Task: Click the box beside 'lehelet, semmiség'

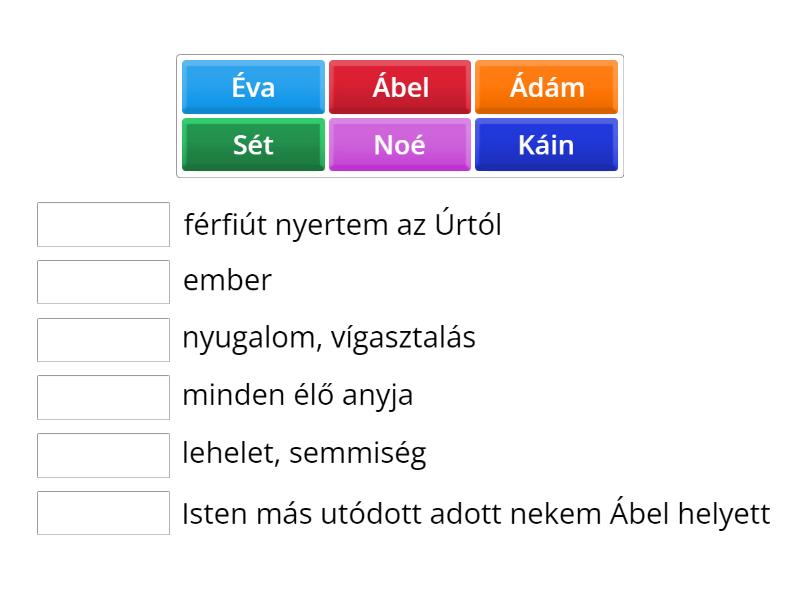Action: [103, 455]
